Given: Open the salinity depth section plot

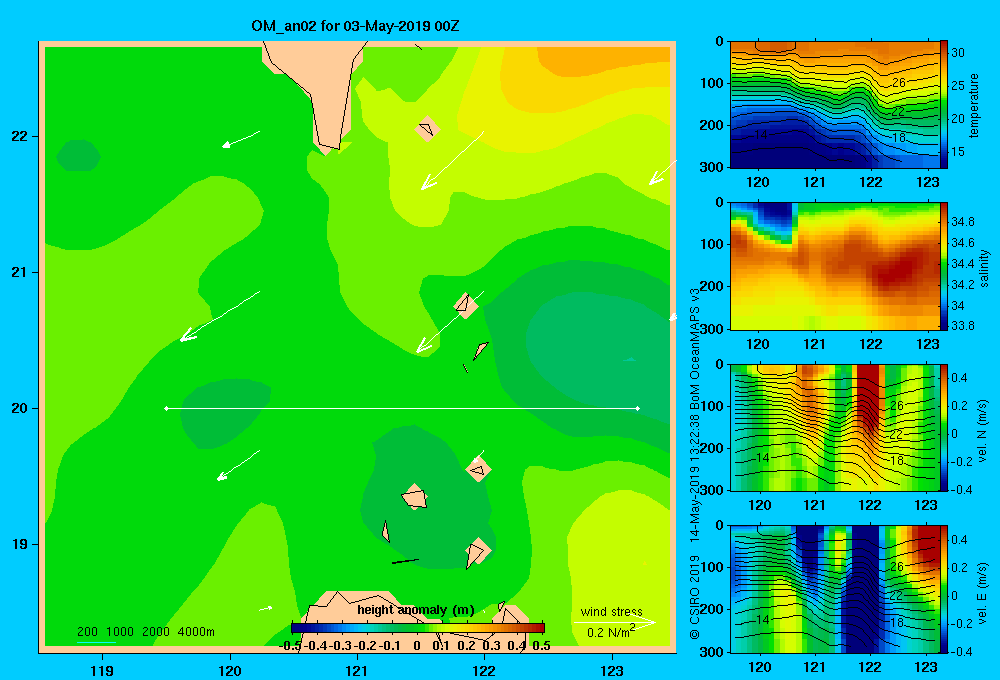Looking at the screenshot, I should 835,267.
